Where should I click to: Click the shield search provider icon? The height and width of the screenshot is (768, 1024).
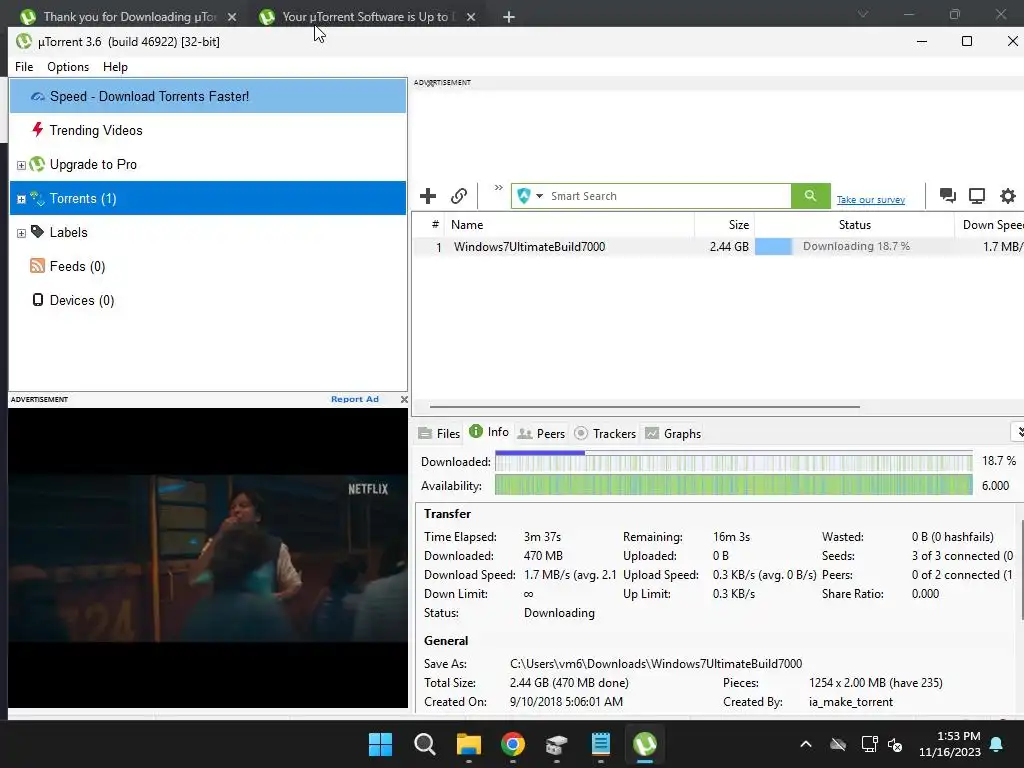(524, 196)
